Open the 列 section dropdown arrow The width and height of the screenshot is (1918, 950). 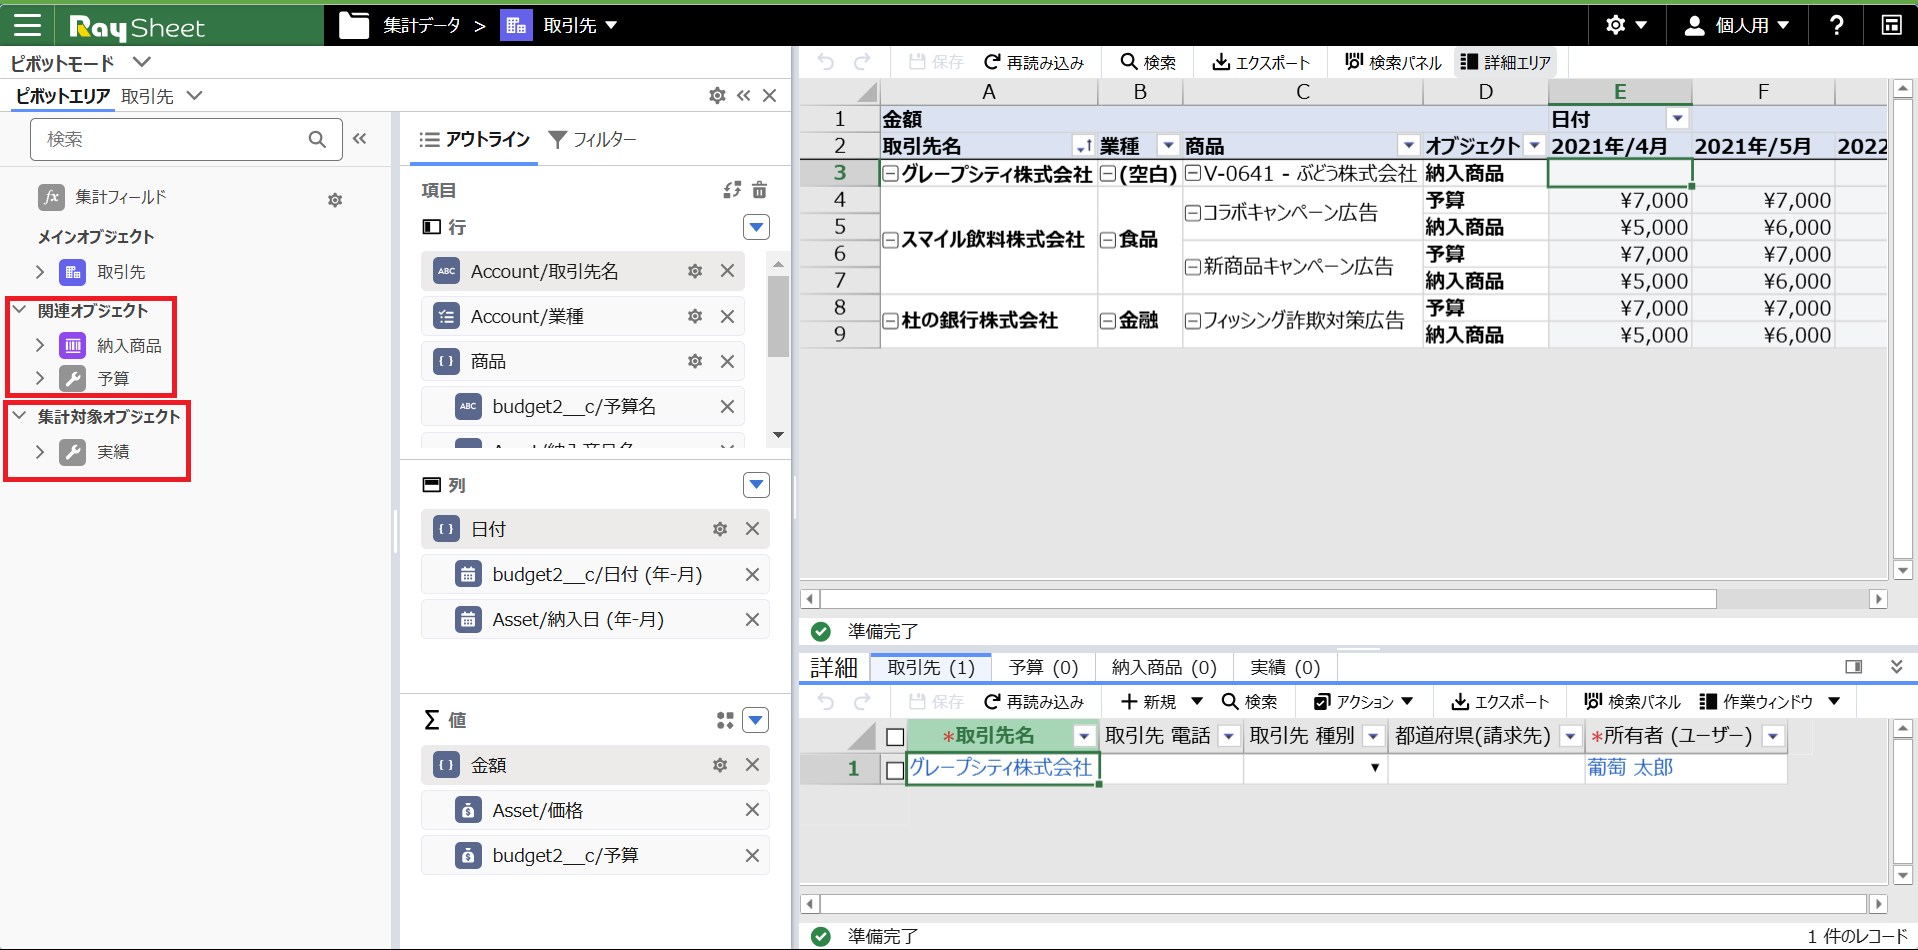757,485
